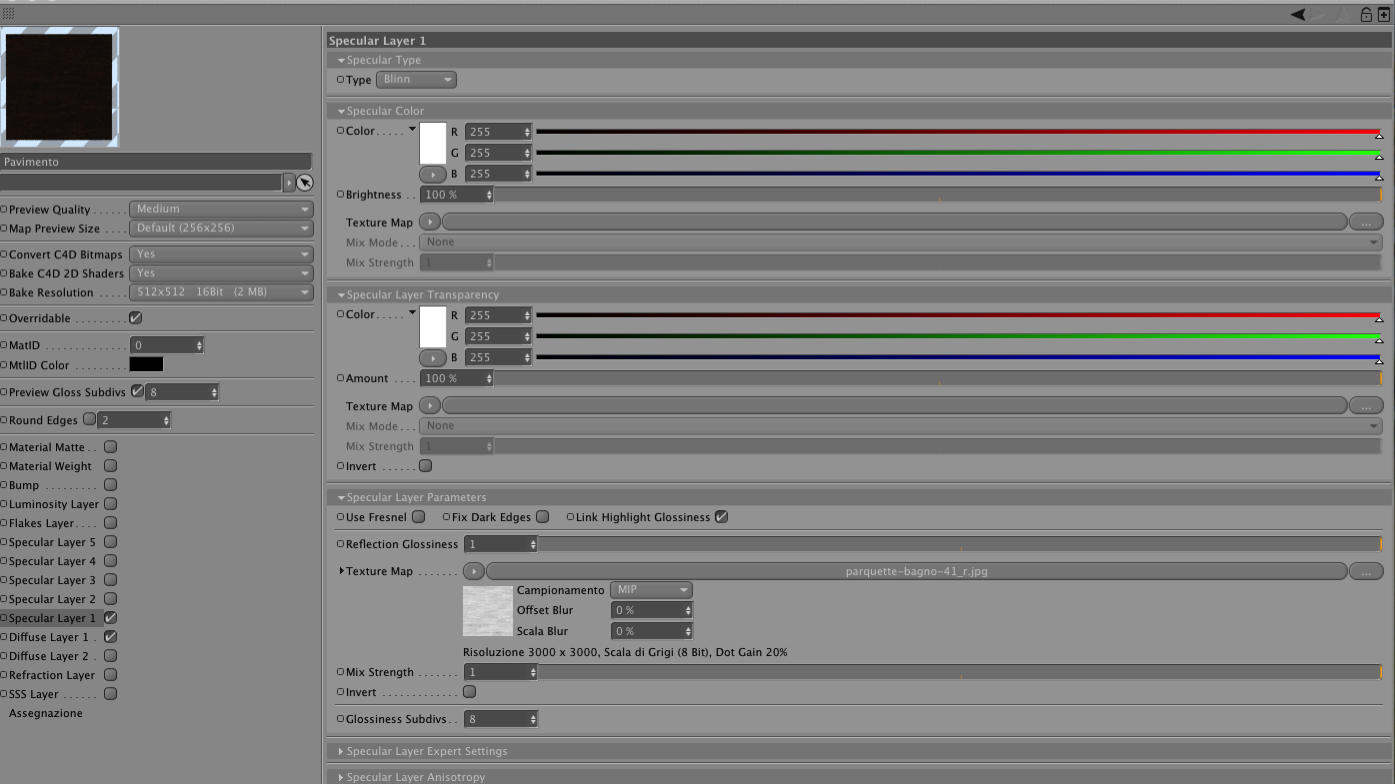Image resolution: width=1395 pixels, height=784 pixels.
Task: Click the round cursor picker icon below Pavimento
Action: [305, 183]
